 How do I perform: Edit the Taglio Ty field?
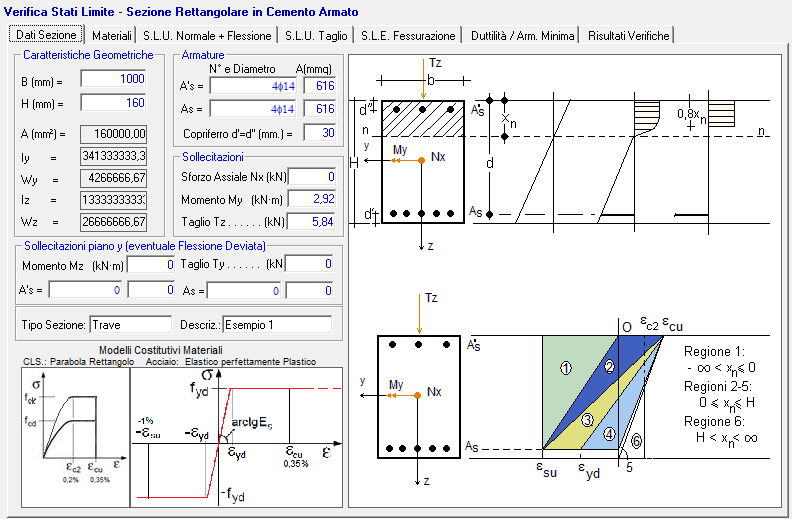(x=309, y=264)
